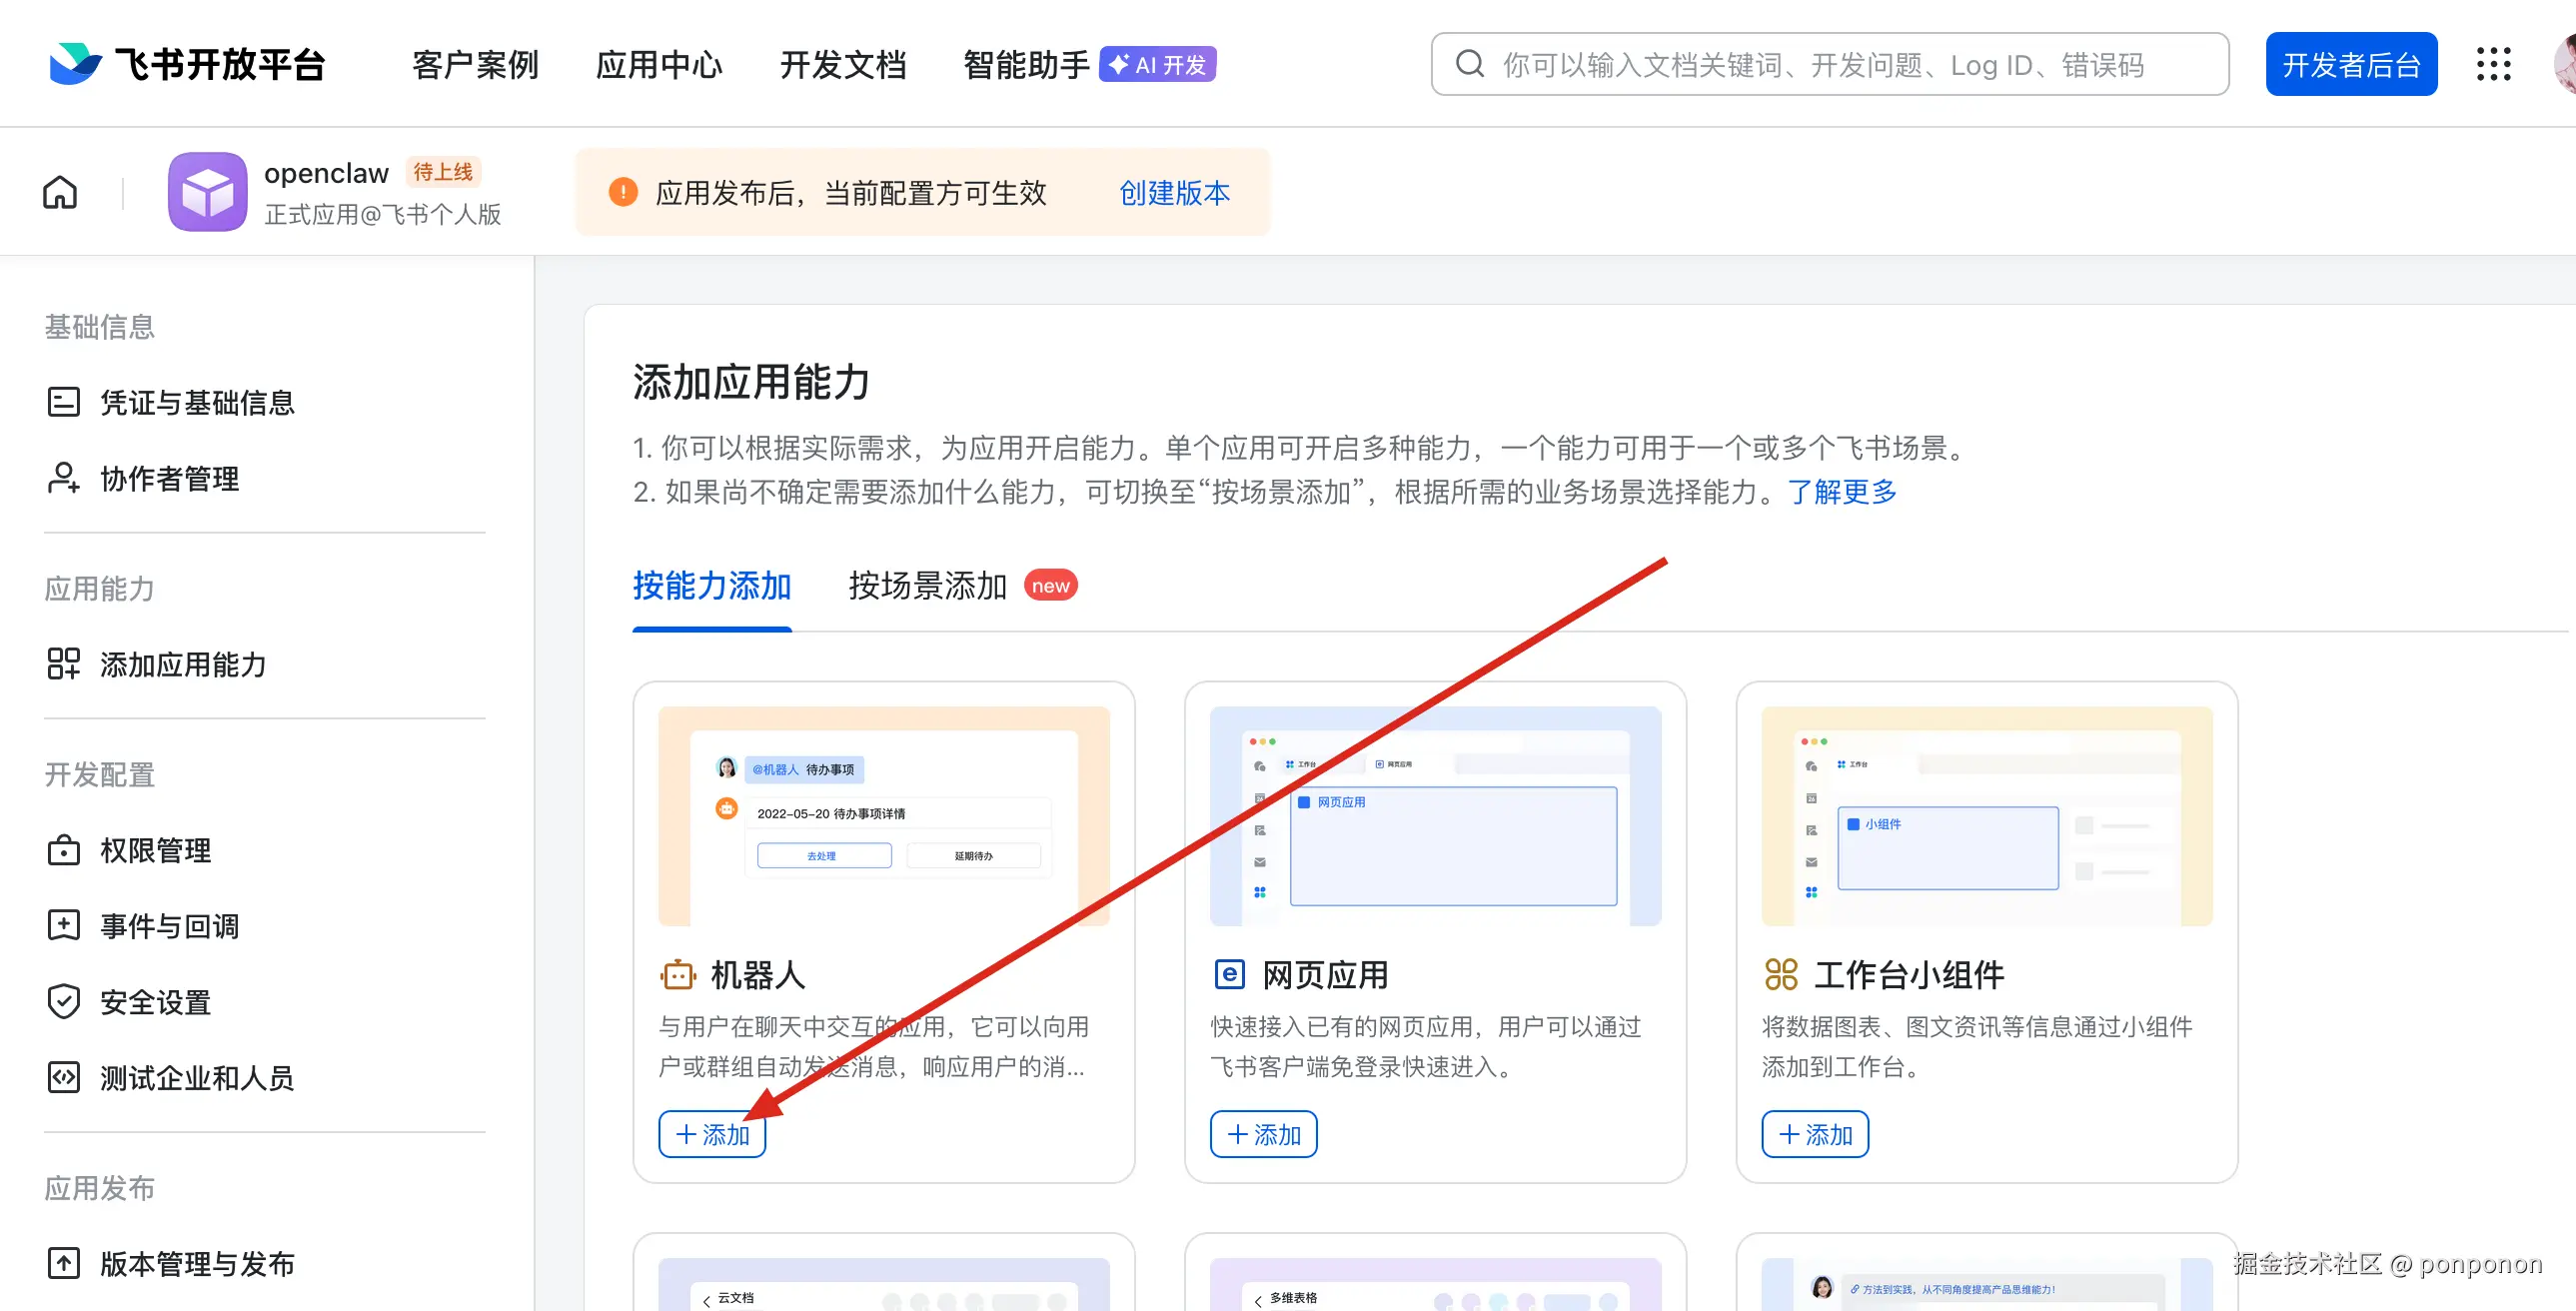This screenshot has width=2576, height=1311.
Task: Click the home icon in breadcrumb bar
Action: coord(60,192)
